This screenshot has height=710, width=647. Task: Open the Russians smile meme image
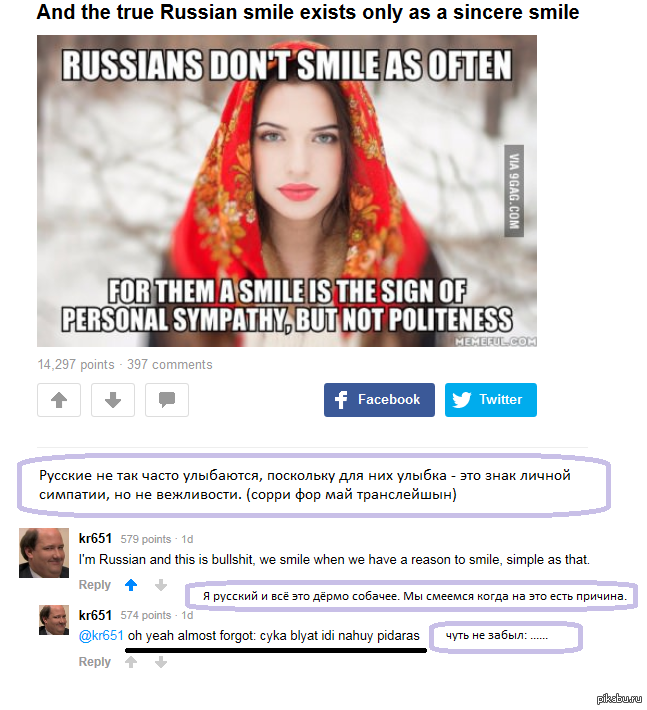coord(287,191)
